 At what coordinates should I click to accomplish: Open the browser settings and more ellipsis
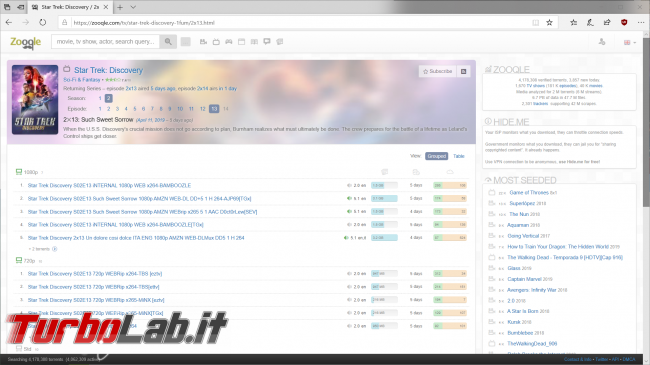click(x=641, y=22)
